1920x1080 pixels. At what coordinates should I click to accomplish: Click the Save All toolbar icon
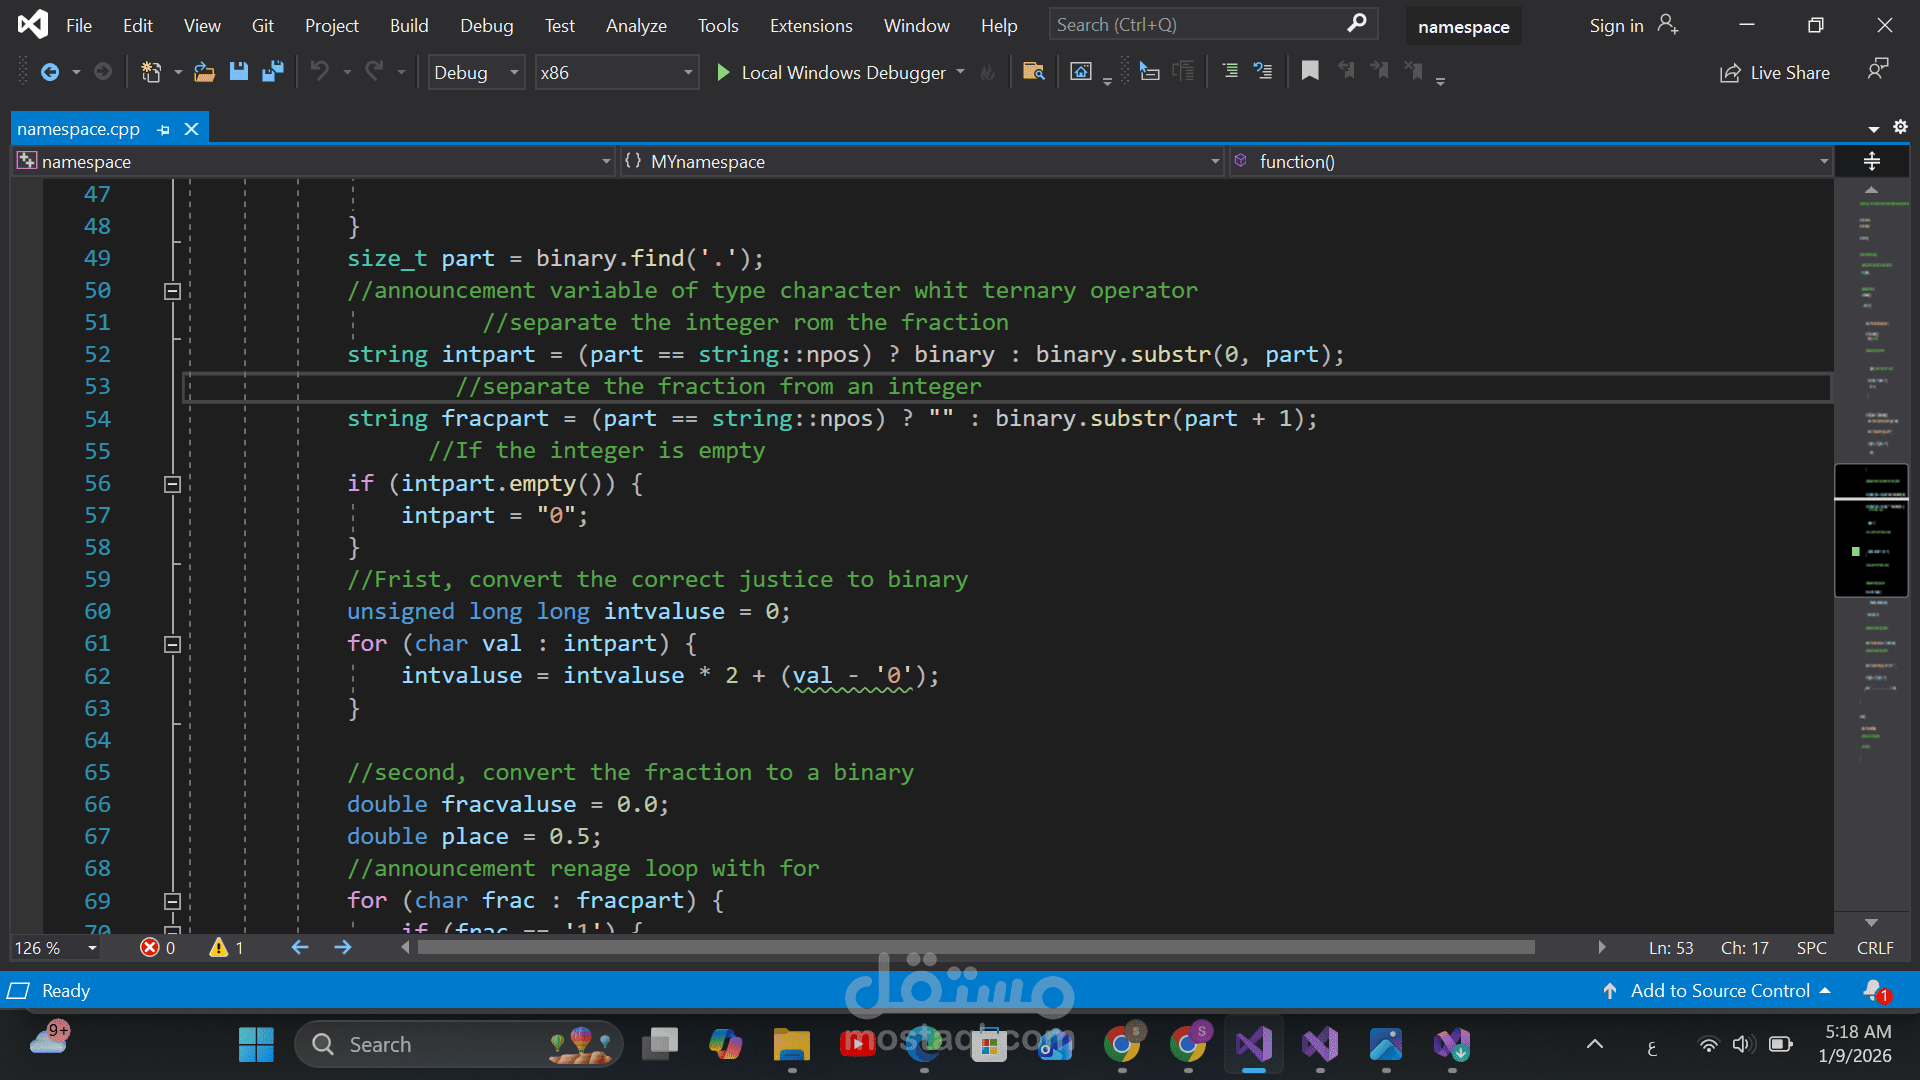coord(272,72)
